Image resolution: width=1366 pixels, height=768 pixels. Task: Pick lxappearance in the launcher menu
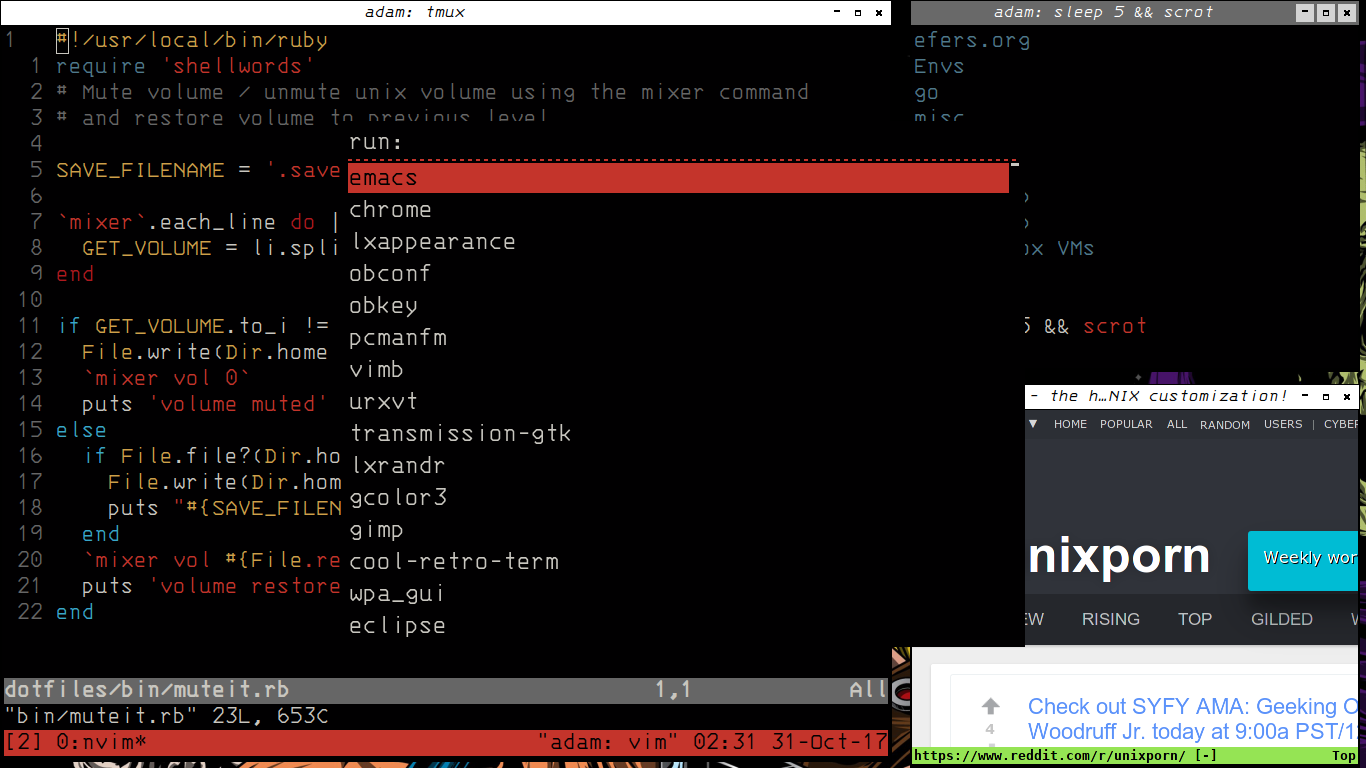pos(432,242)
